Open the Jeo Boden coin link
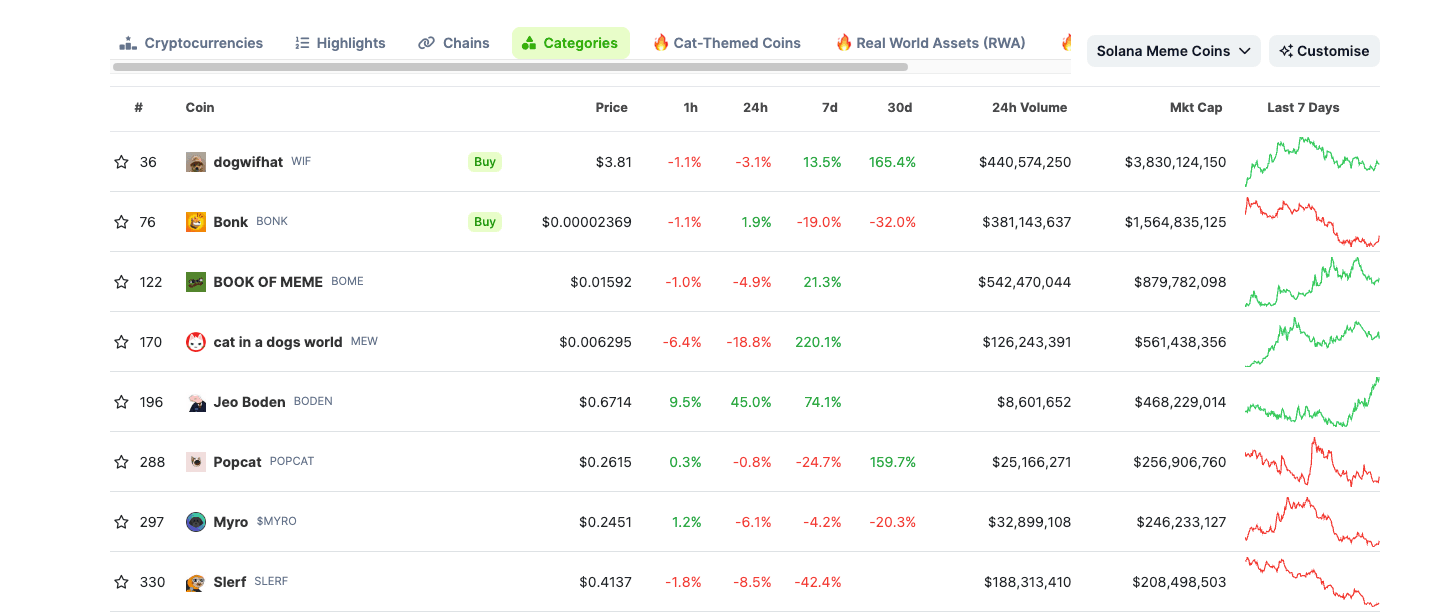This screenshot has width=1442, height=616. point(249,402)
